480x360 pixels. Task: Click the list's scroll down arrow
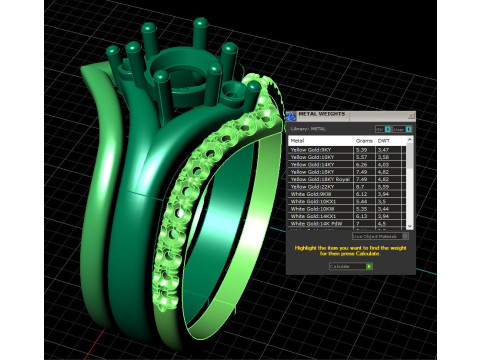point(410,226)
